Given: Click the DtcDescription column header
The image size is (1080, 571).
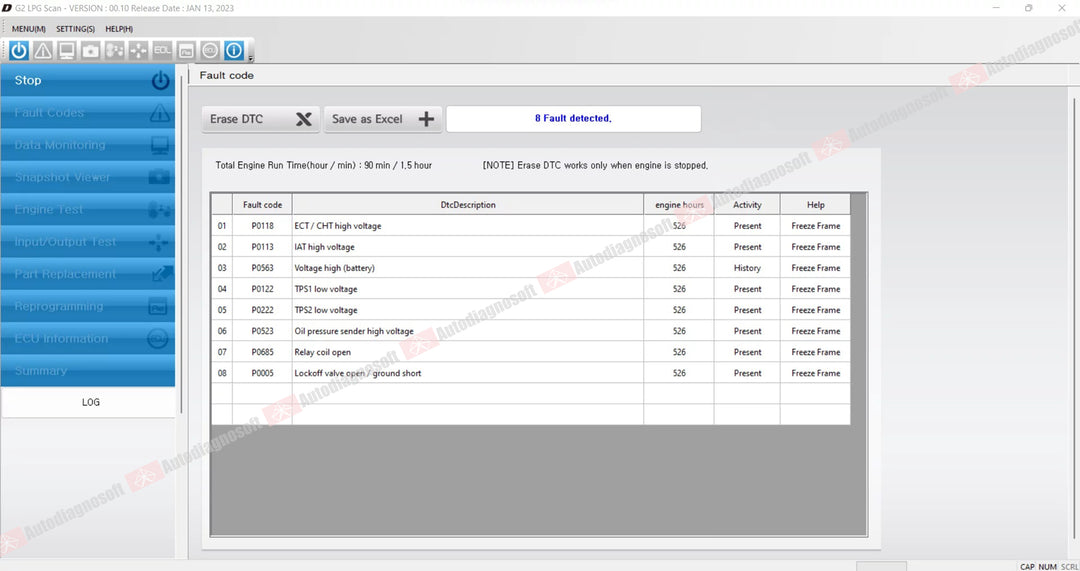Looking at the screenshot, I should (468, 205).
